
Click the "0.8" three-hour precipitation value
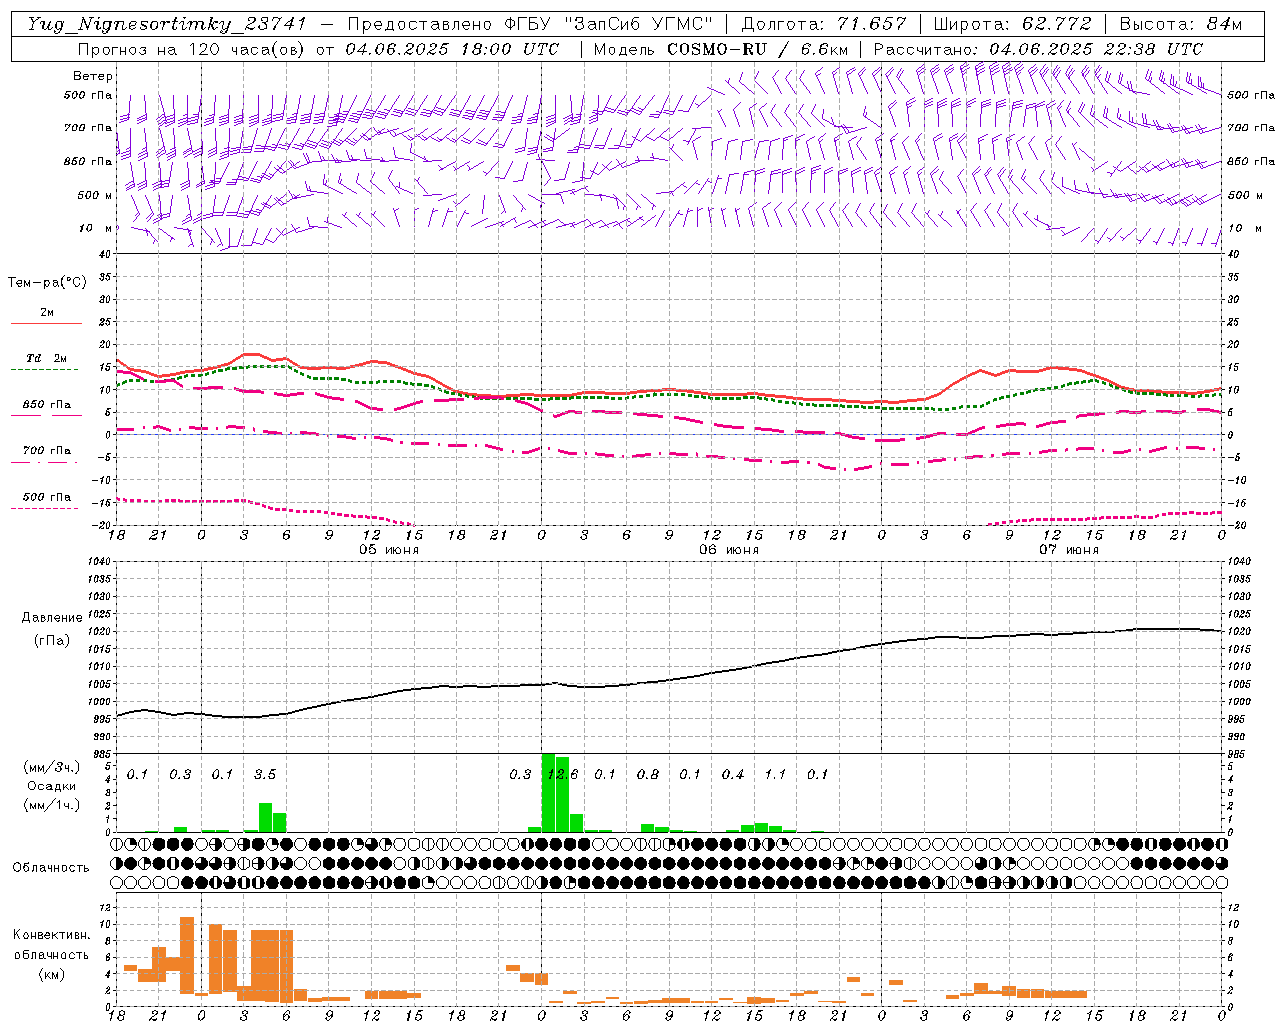pyautogui.click(x=648, y=775)
